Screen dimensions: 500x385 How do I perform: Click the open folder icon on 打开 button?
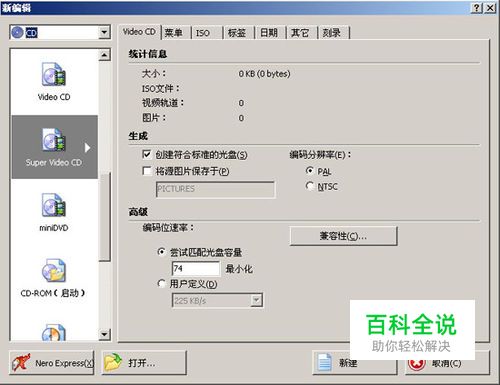click(113, 362)
